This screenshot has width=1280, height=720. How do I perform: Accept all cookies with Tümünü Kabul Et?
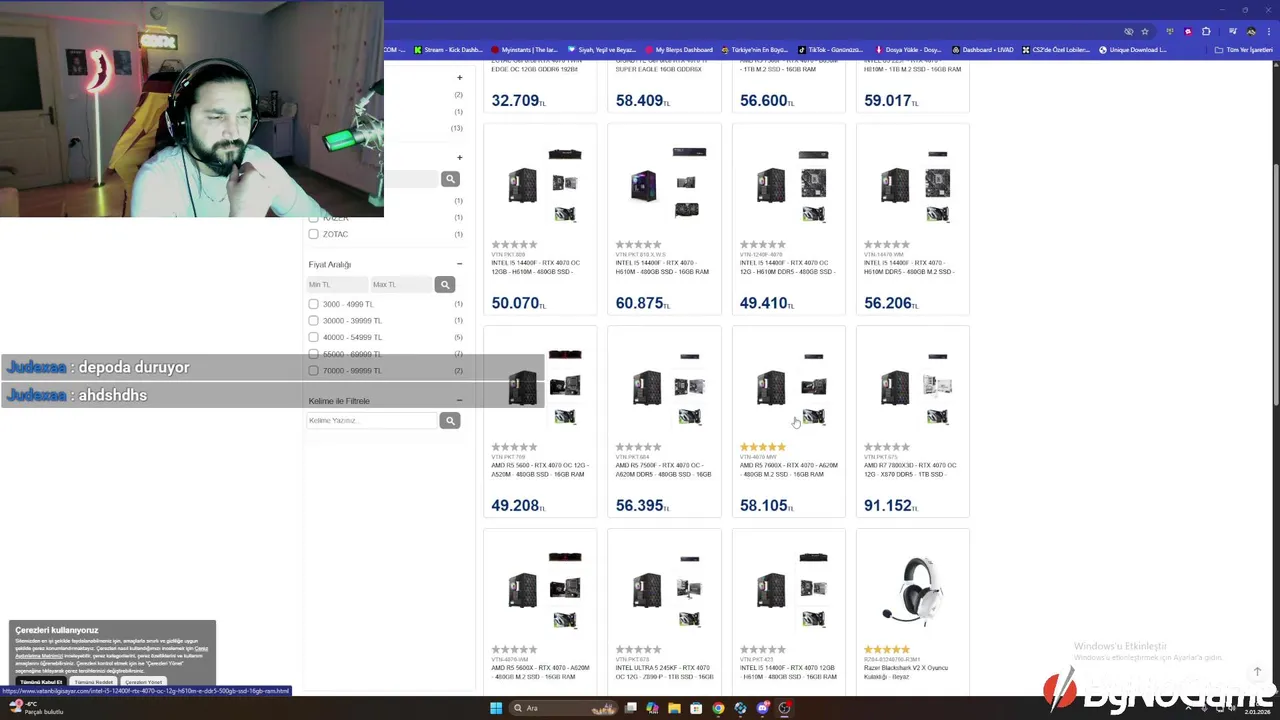coord(41,682)
